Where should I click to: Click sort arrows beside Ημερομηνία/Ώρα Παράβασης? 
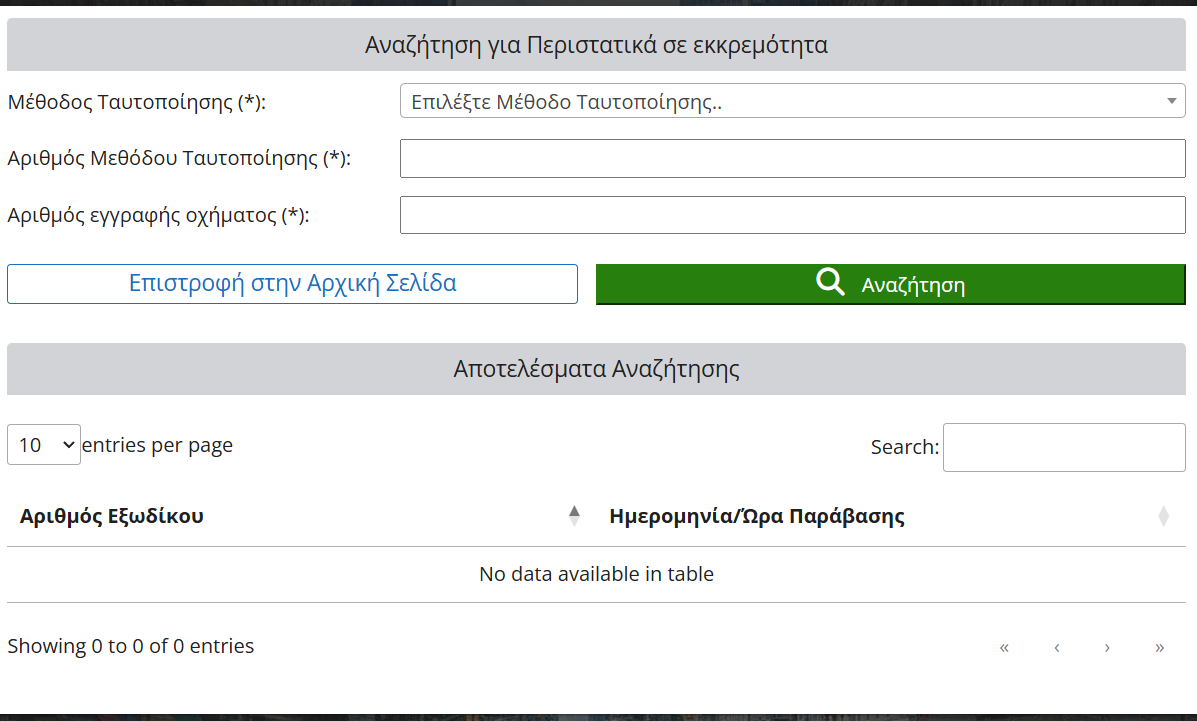(1163, 516)
